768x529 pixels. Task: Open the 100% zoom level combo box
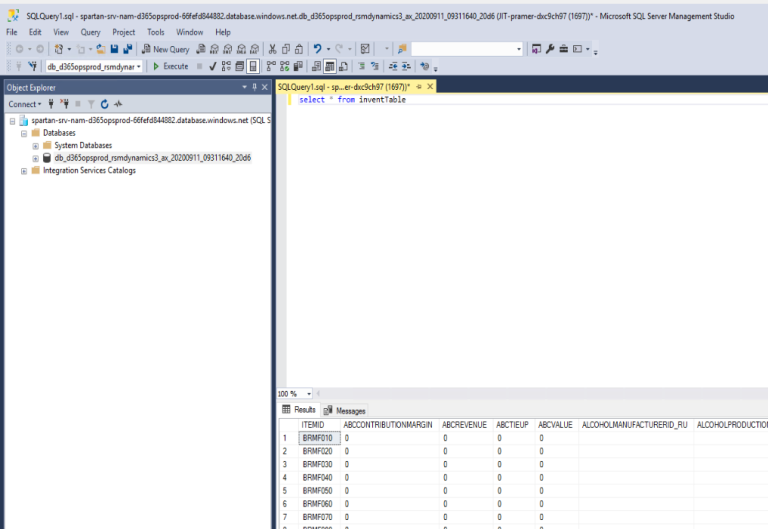(x=308, y=394)
